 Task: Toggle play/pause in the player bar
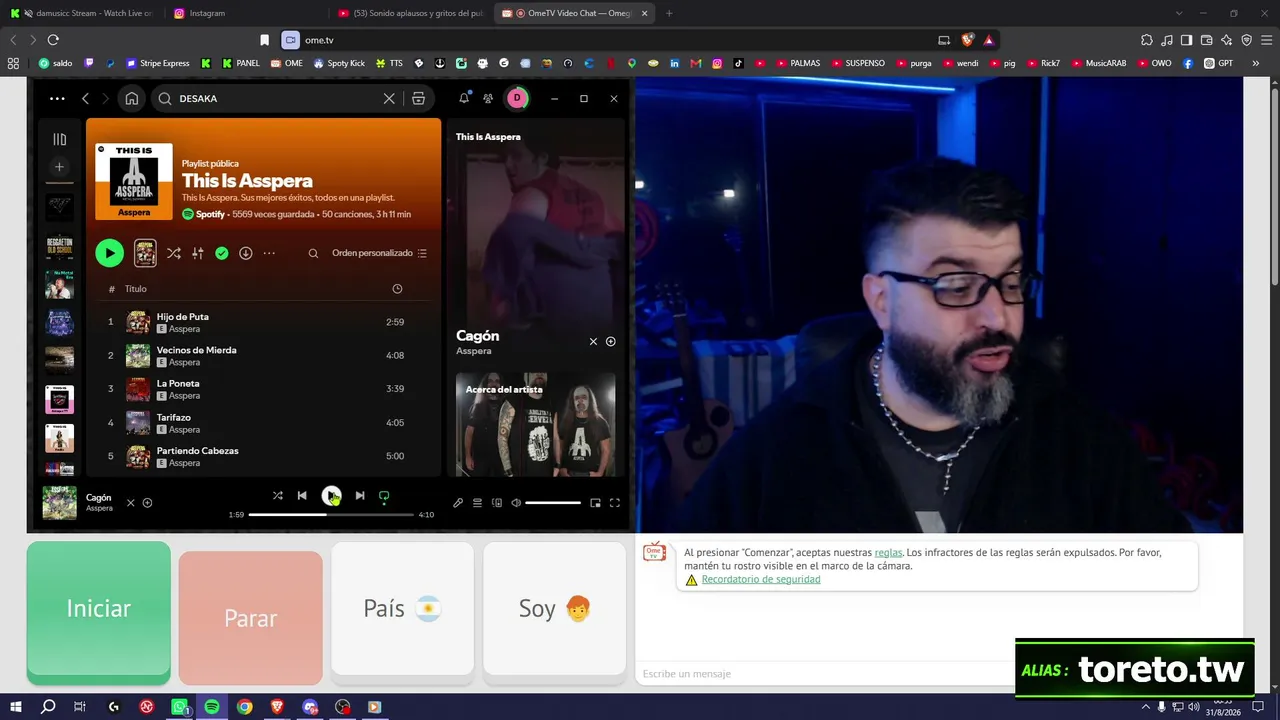(x=331, y=495)
